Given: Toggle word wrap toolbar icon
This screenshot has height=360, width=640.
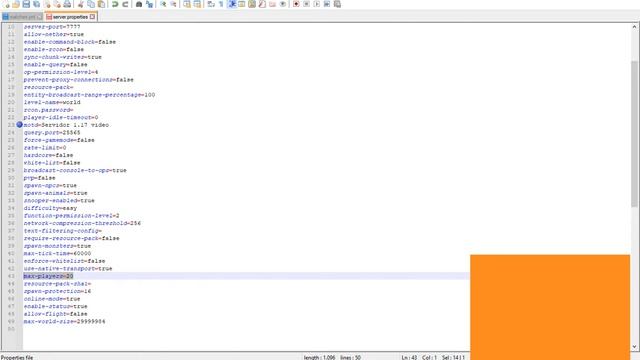Looking at the screenshot, I should pos(211,4).
